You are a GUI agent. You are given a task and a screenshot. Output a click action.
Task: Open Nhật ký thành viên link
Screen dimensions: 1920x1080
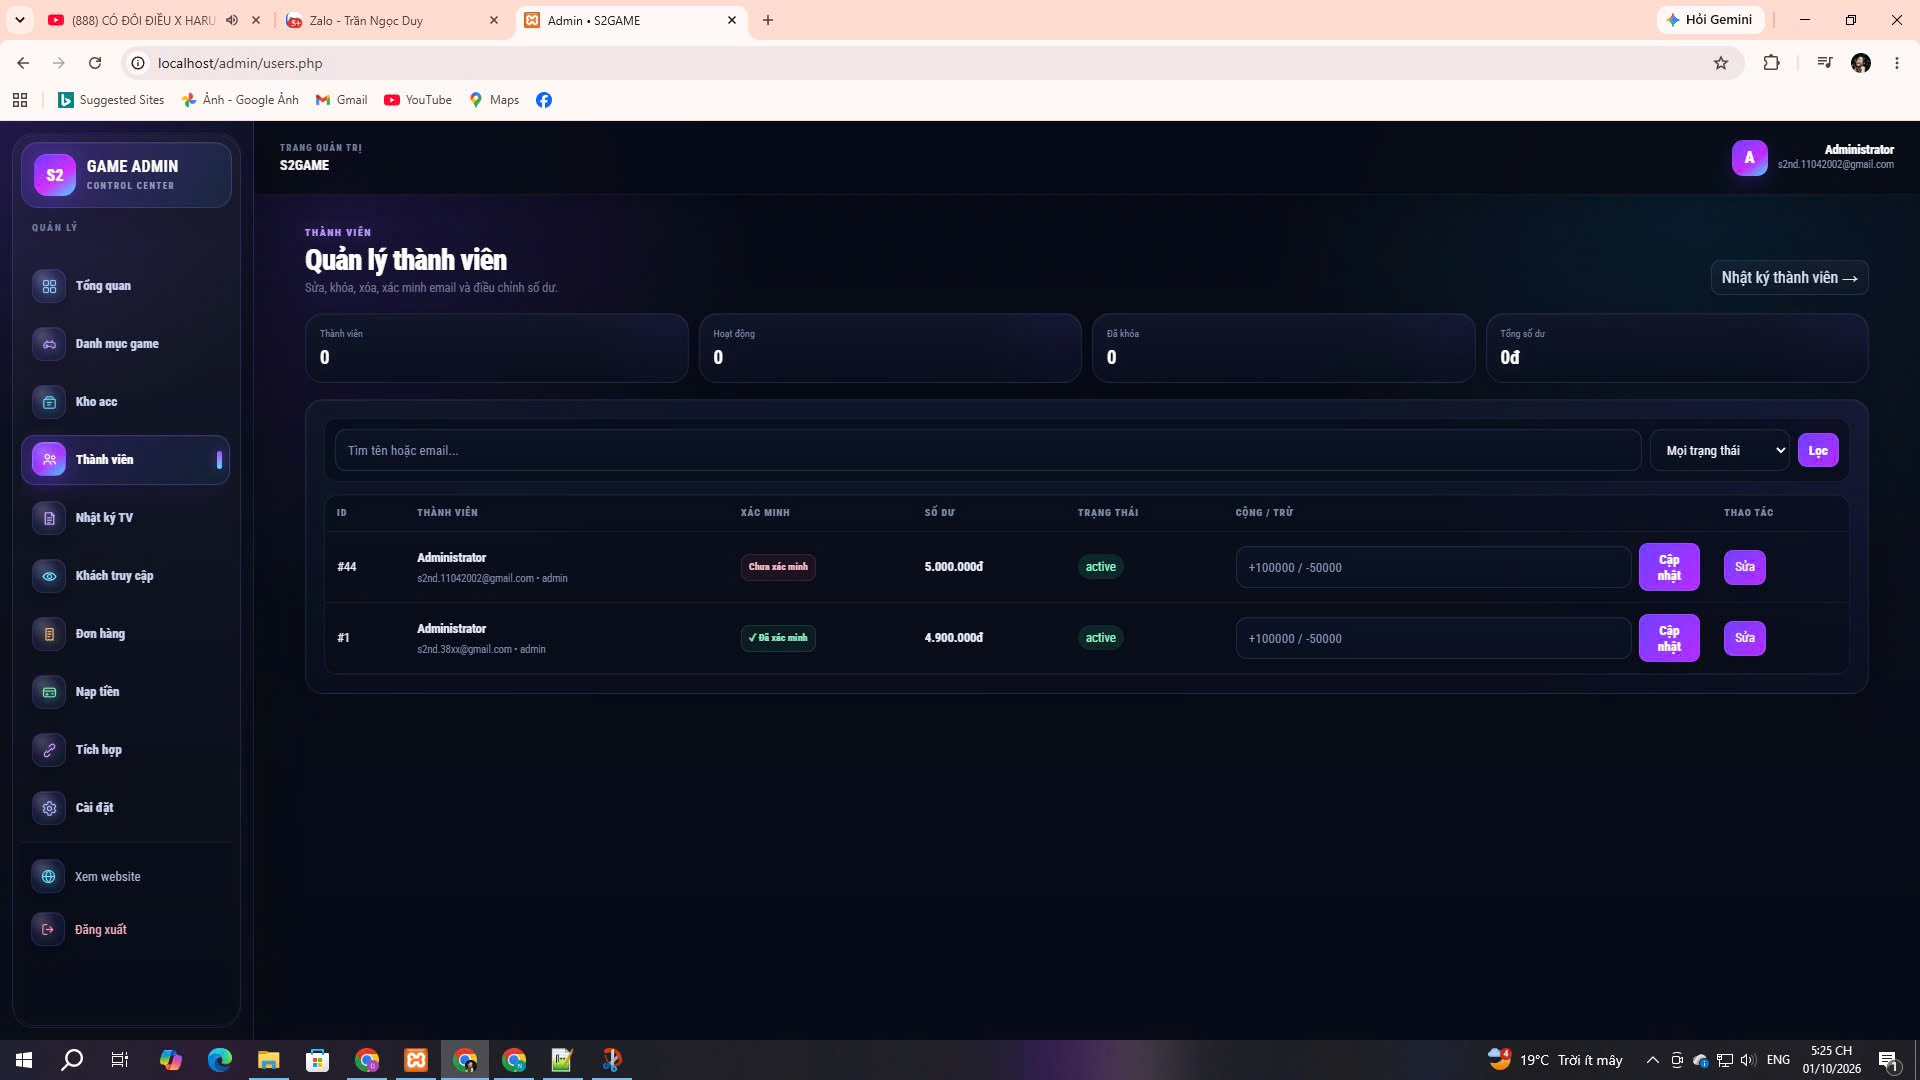click(x=1789, y=278)
